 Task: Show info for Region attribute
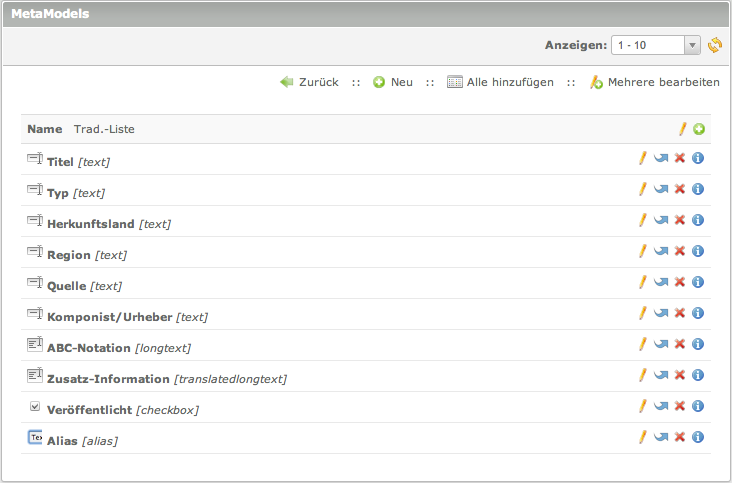(698, 251)
